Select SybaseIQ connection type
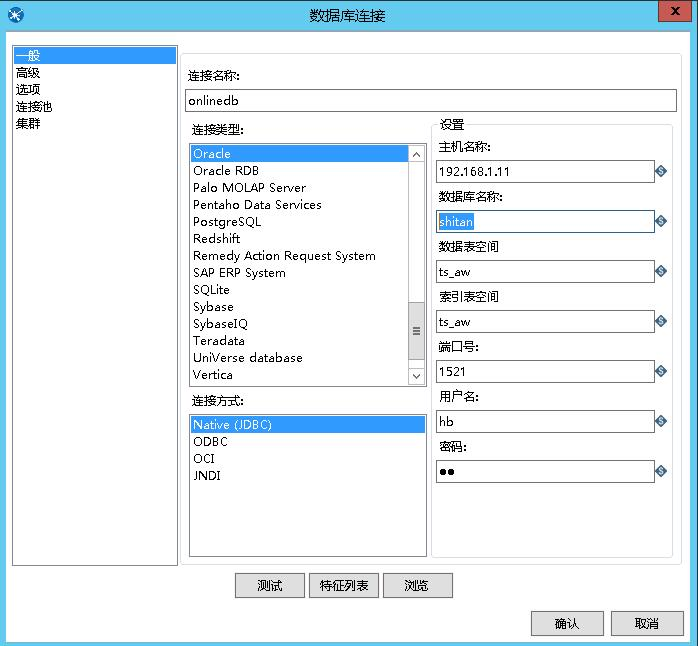 point(299,324)
